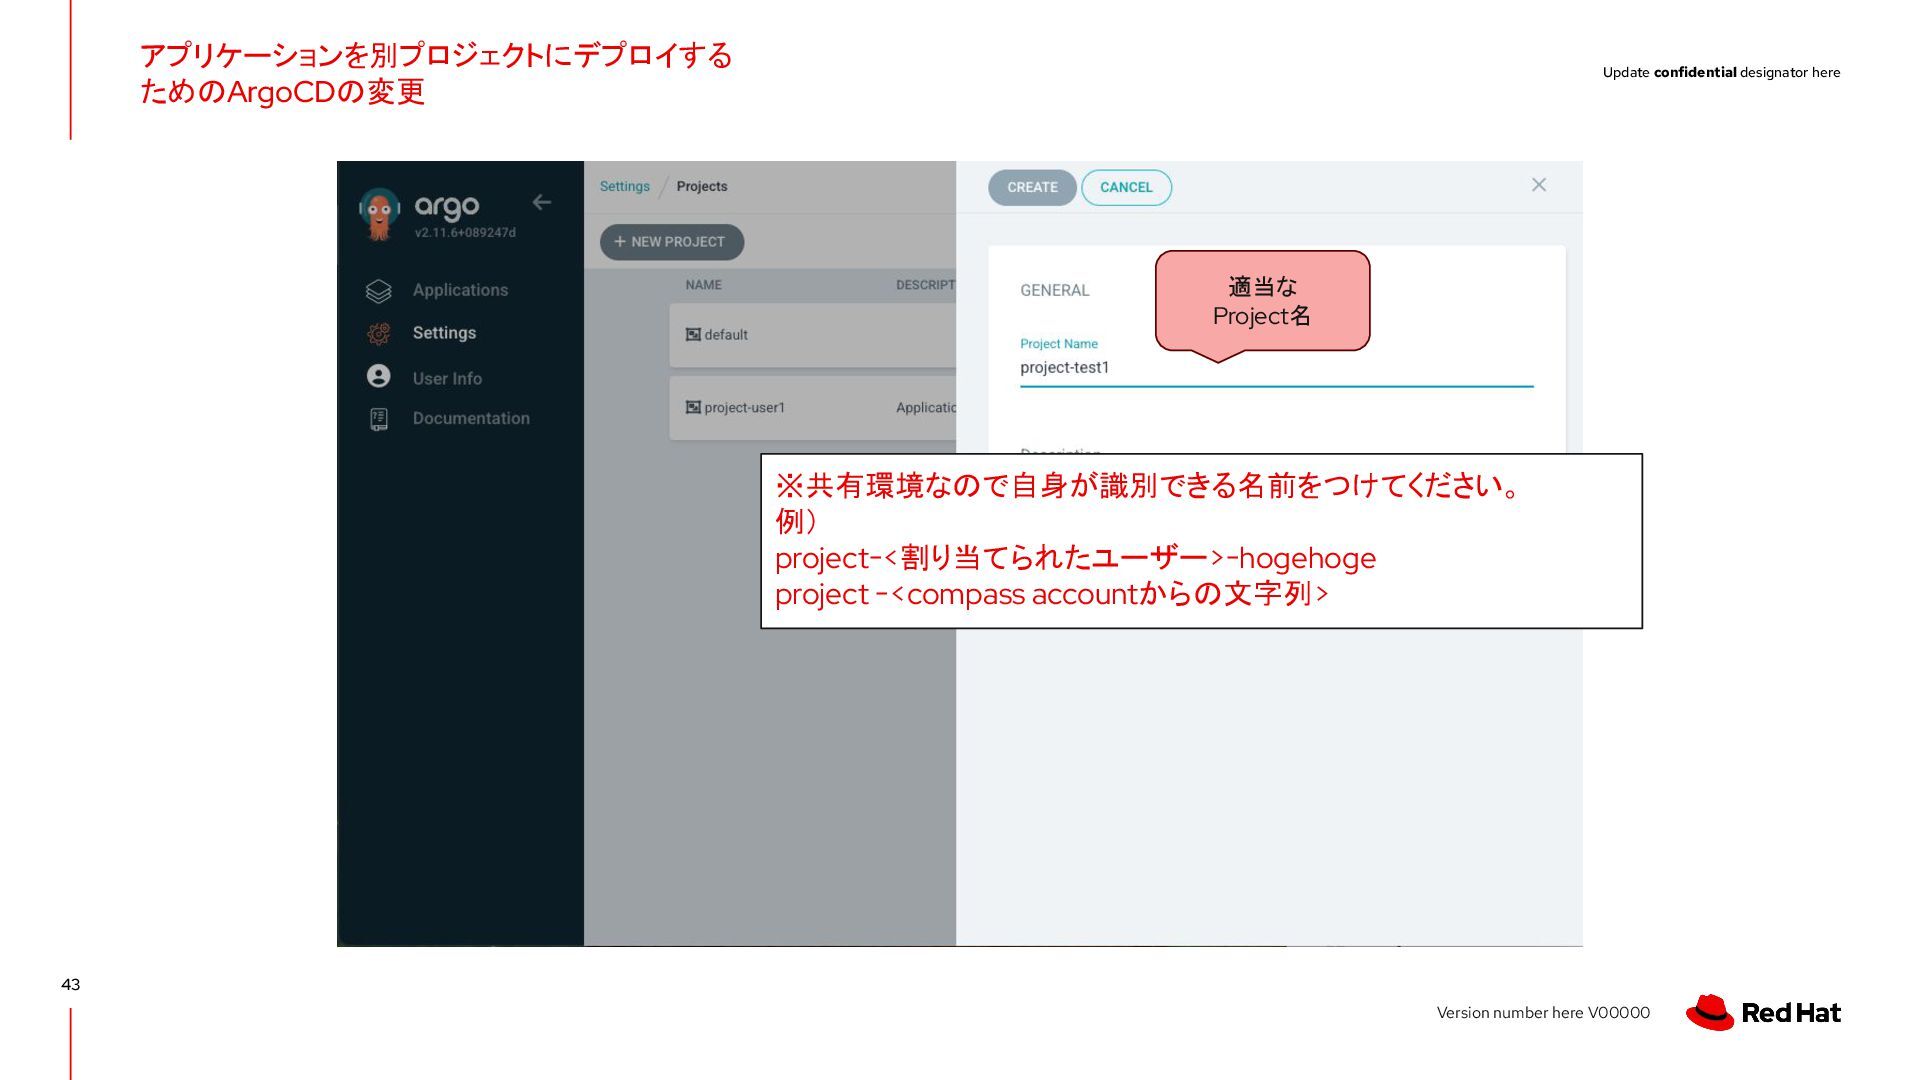Click the Settings gear icon
The width and height of the screenshot is (1920, 1080).
click(379, 334)
